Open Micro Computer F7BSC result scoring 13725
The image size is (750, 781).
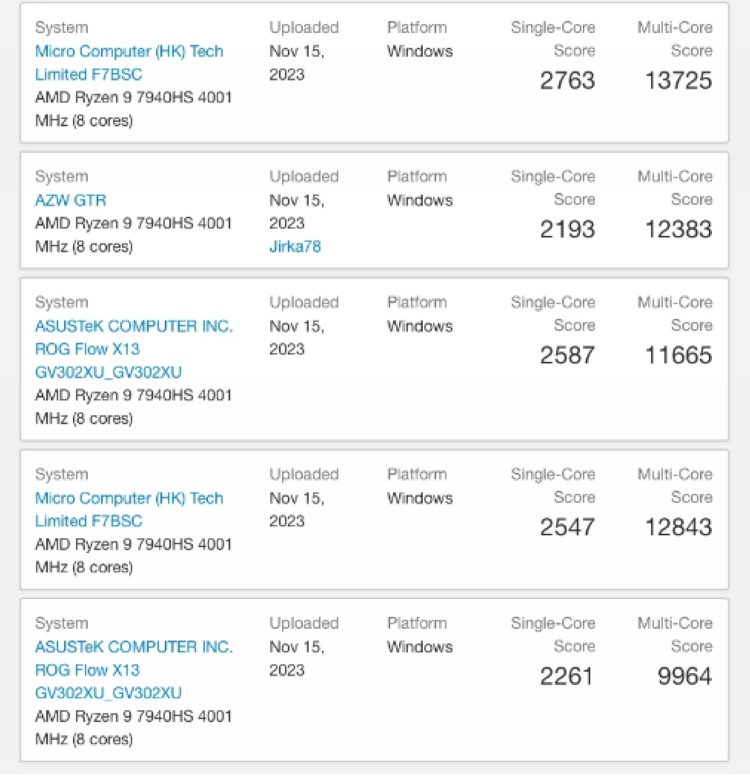129,62
